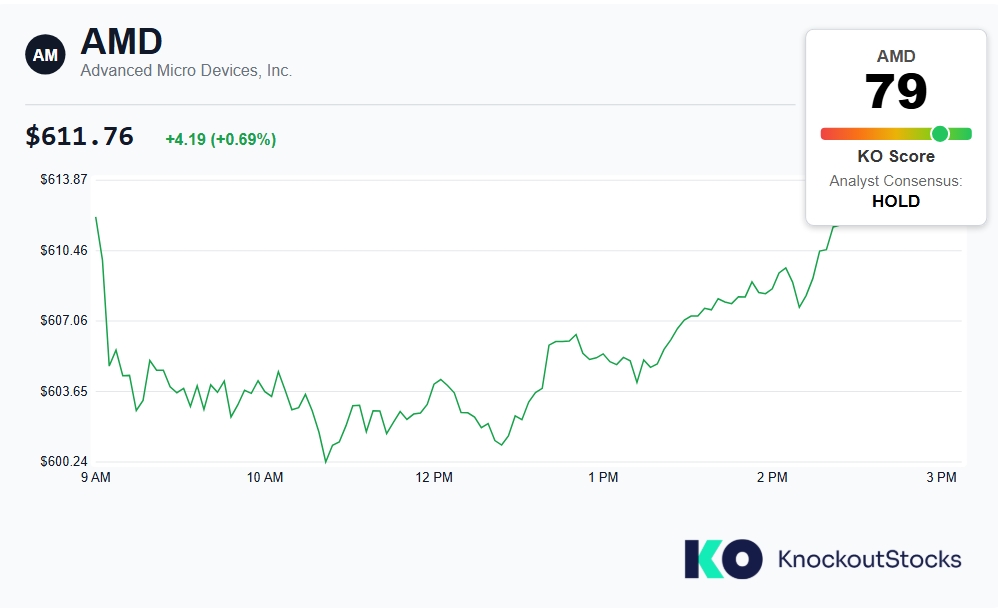Image resolution: width=998 pixels, height=611 pixels.
Task: Click the AMD ticker heading
Action: tap(122, 41)
